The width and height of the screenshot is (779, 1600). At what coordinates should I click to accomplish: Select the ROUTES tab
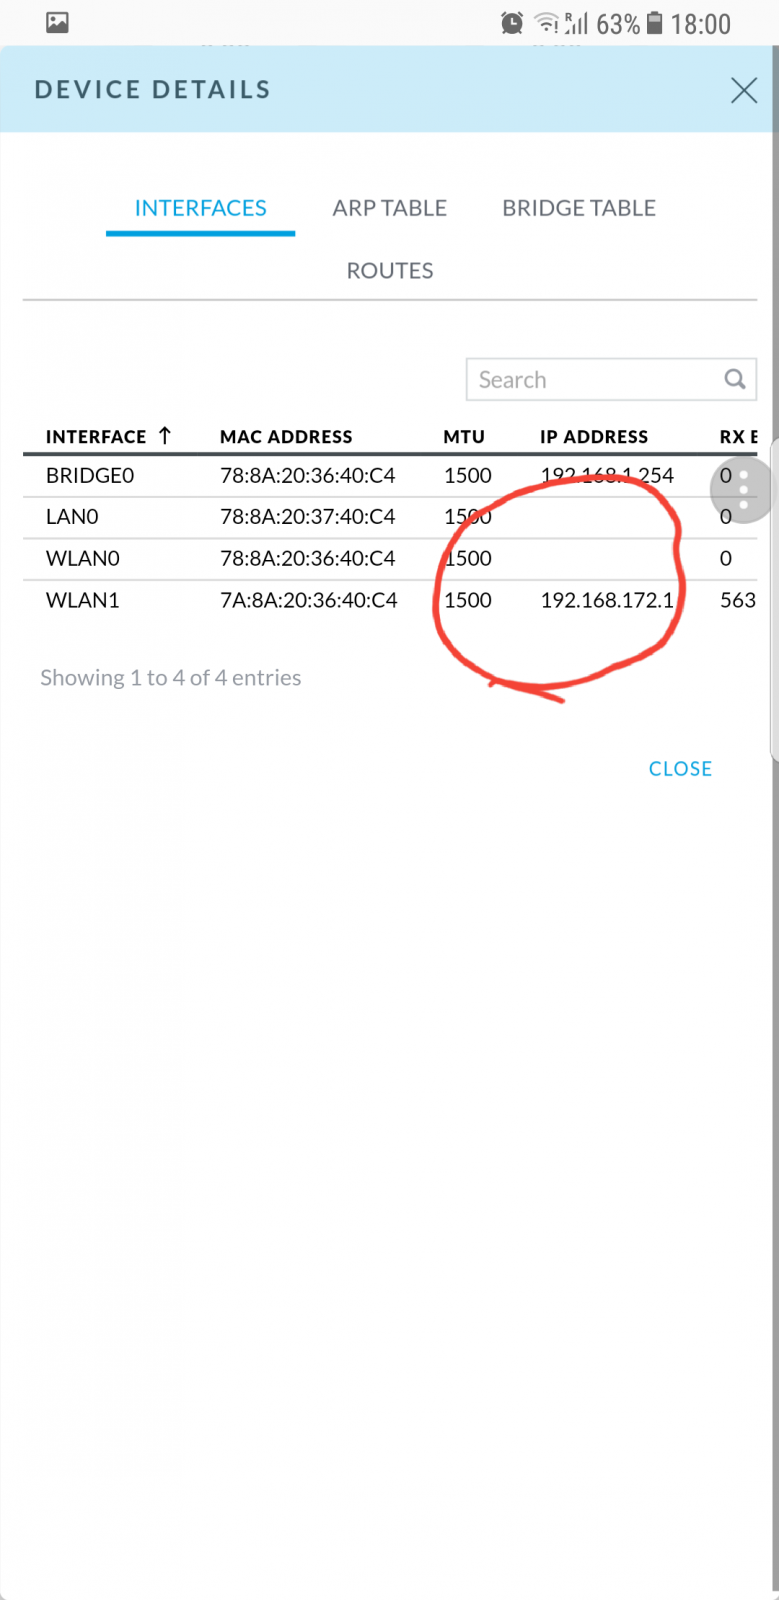tap(390, 271)
